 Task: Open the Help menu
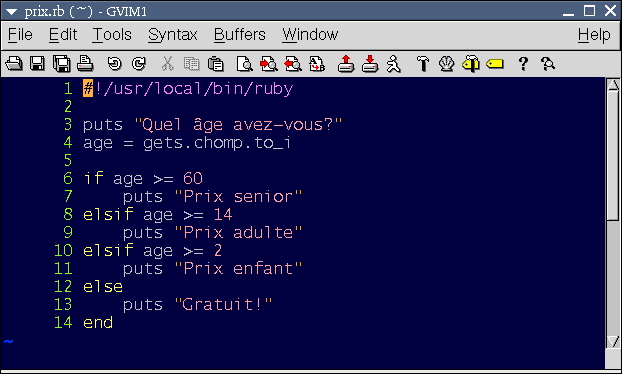pos(594,35)
